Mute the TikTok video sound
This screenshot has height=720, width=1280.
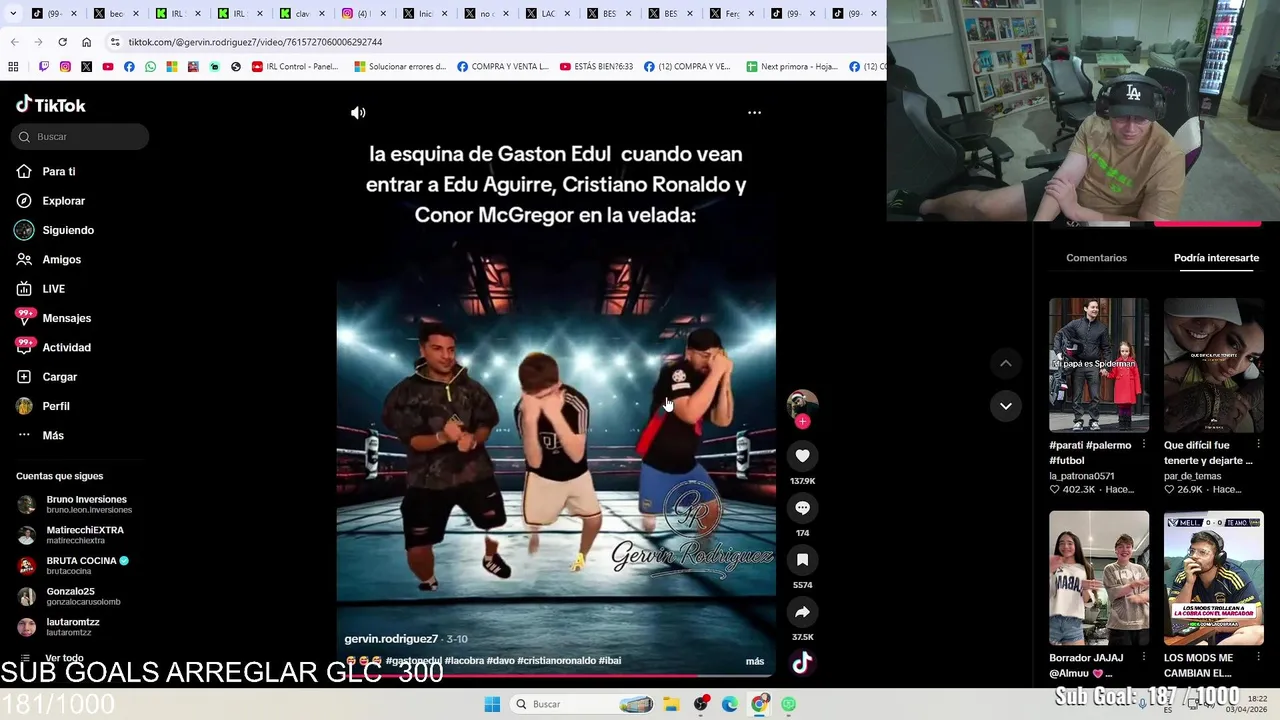click(358, 113)
